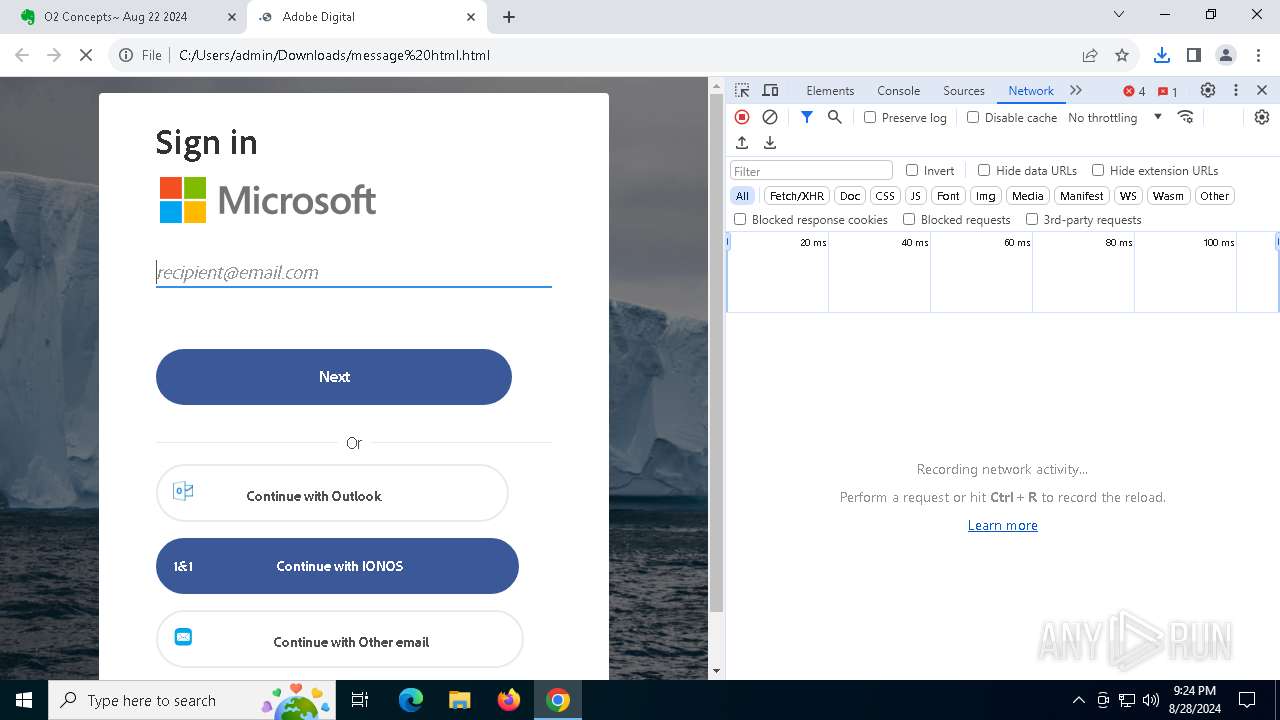The height and width of the screenshot is (720, 1280).
Task: Check Blocked response cookies
Action: 740,219
